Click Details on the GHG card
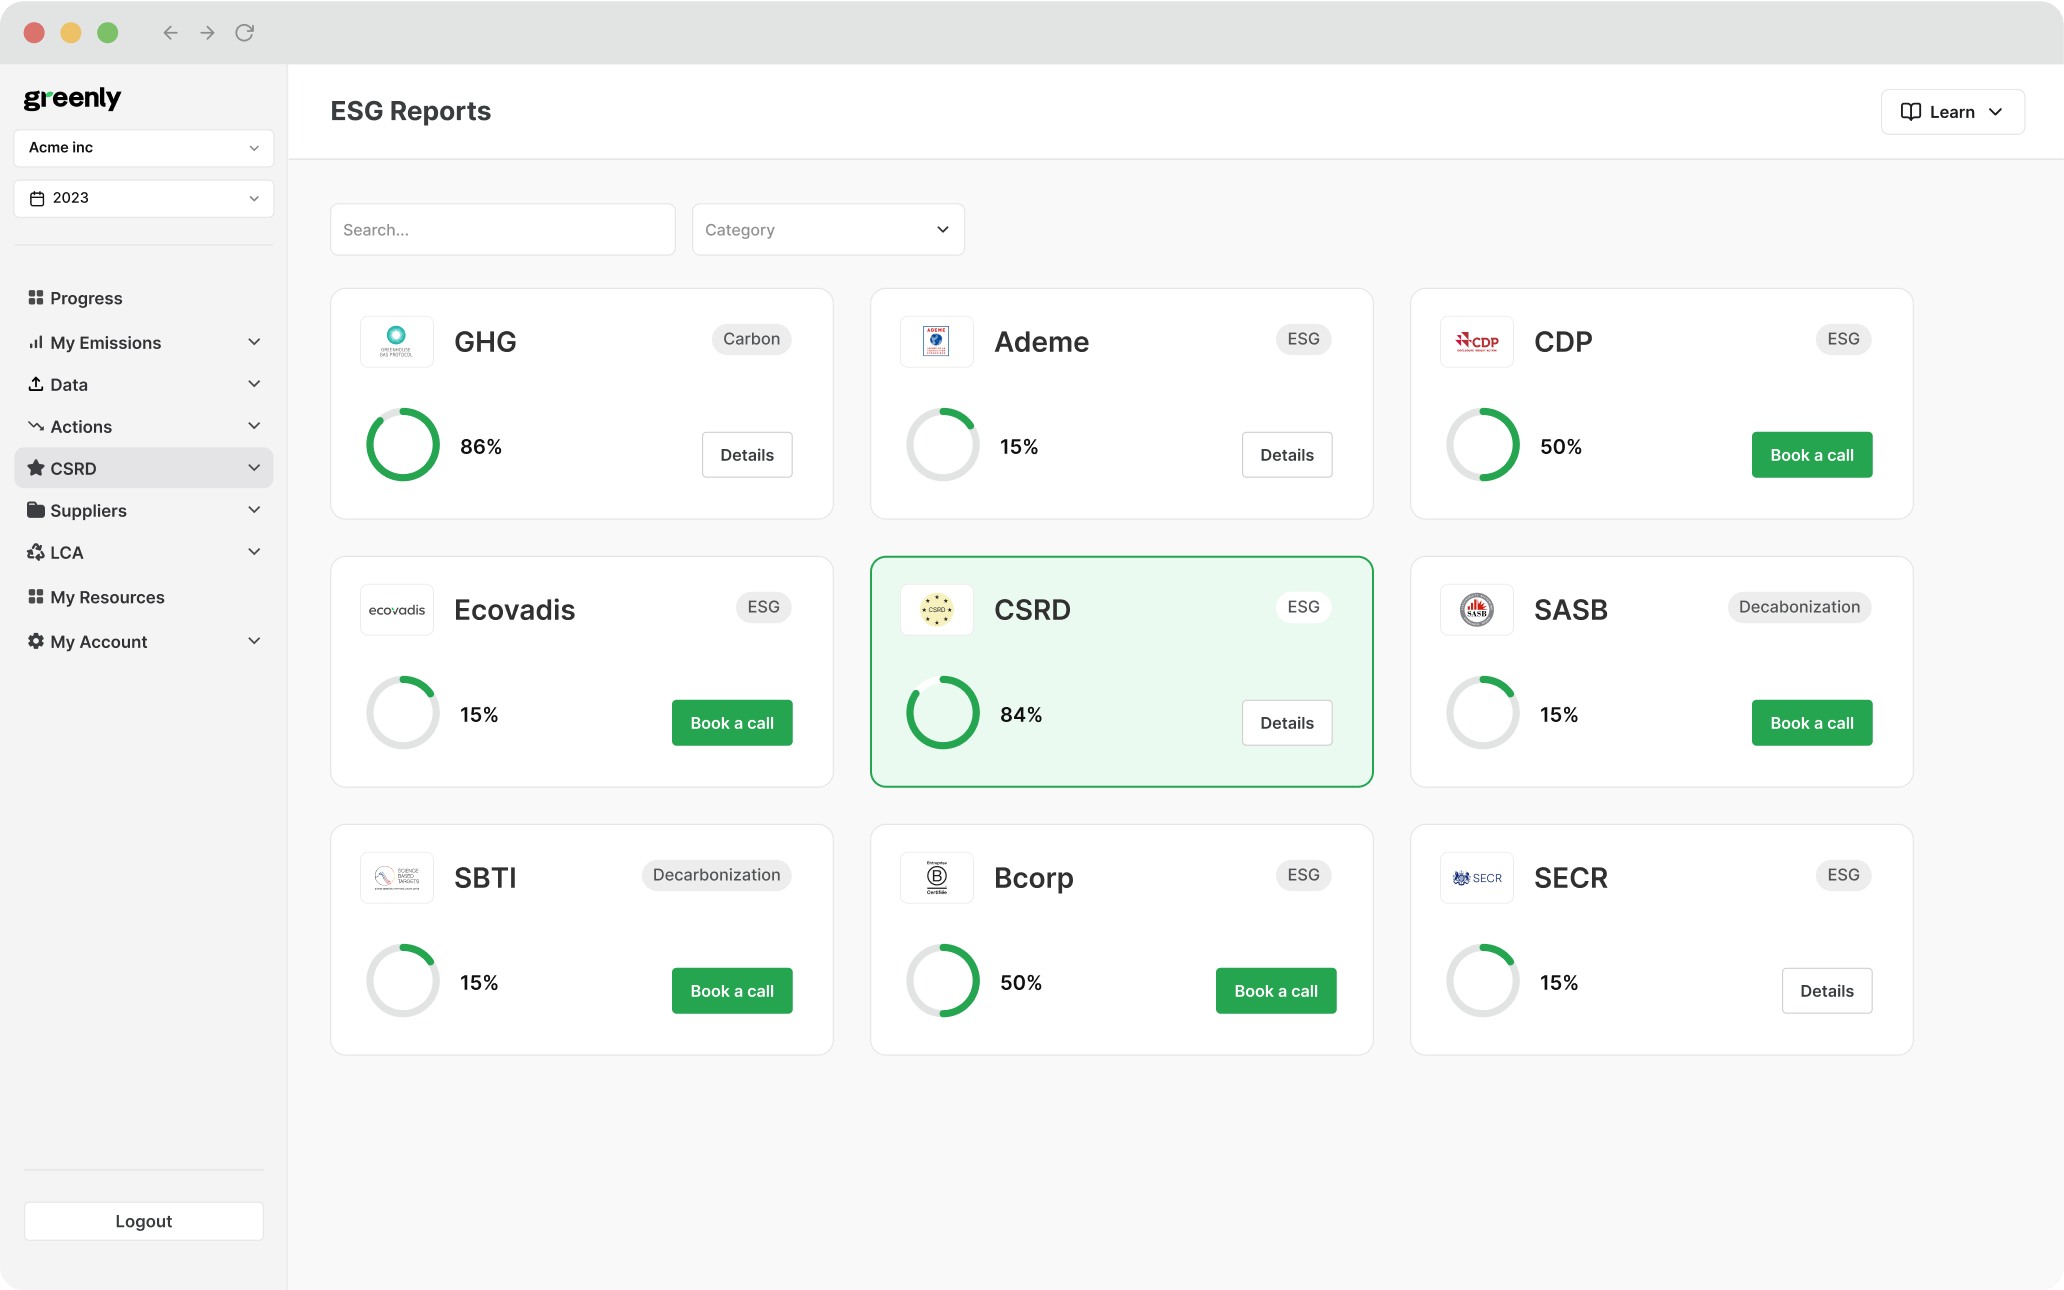This screenshot has width=2064, height=1290. [x=746, y=455]
